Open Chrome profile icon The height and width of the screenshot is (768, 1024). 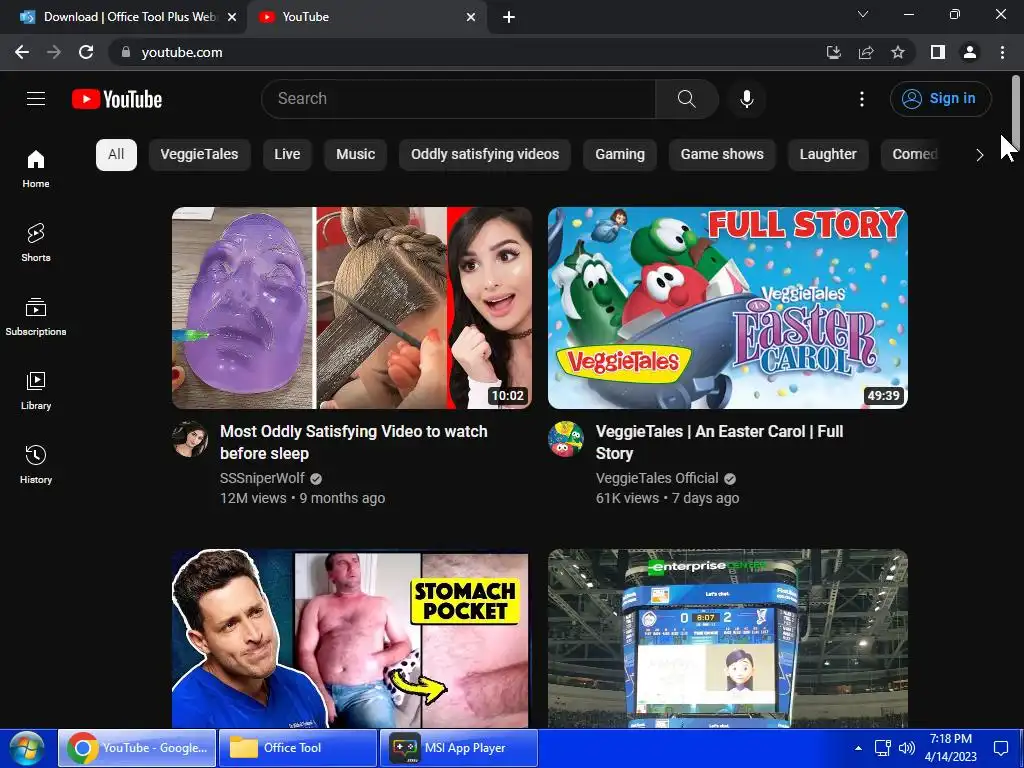pos(970,52)
